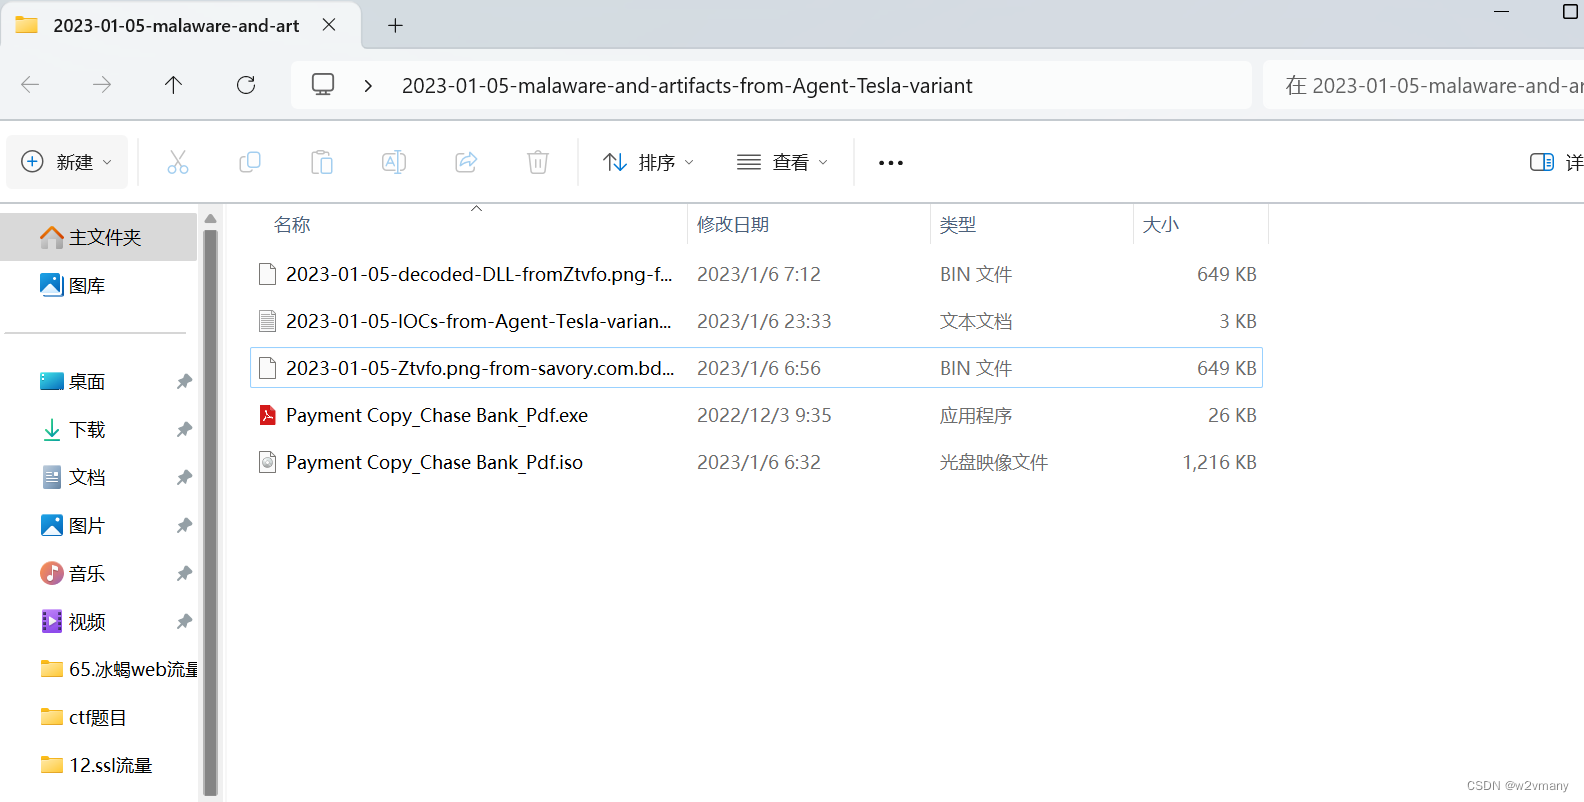Viewport: 1584px width, 802px height.
Task: Open a new tab with plus button
Action: pyautogui.click(x=395, y=25)
